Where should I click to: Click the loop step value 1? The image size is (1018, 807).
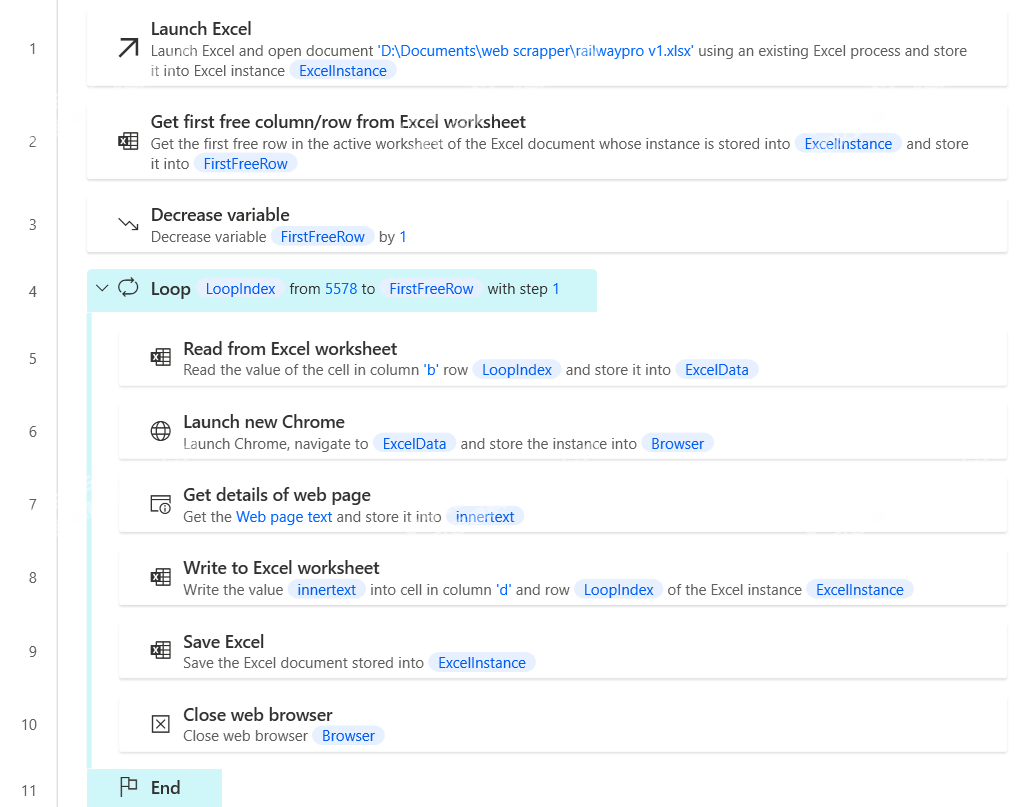click(556, 289)
